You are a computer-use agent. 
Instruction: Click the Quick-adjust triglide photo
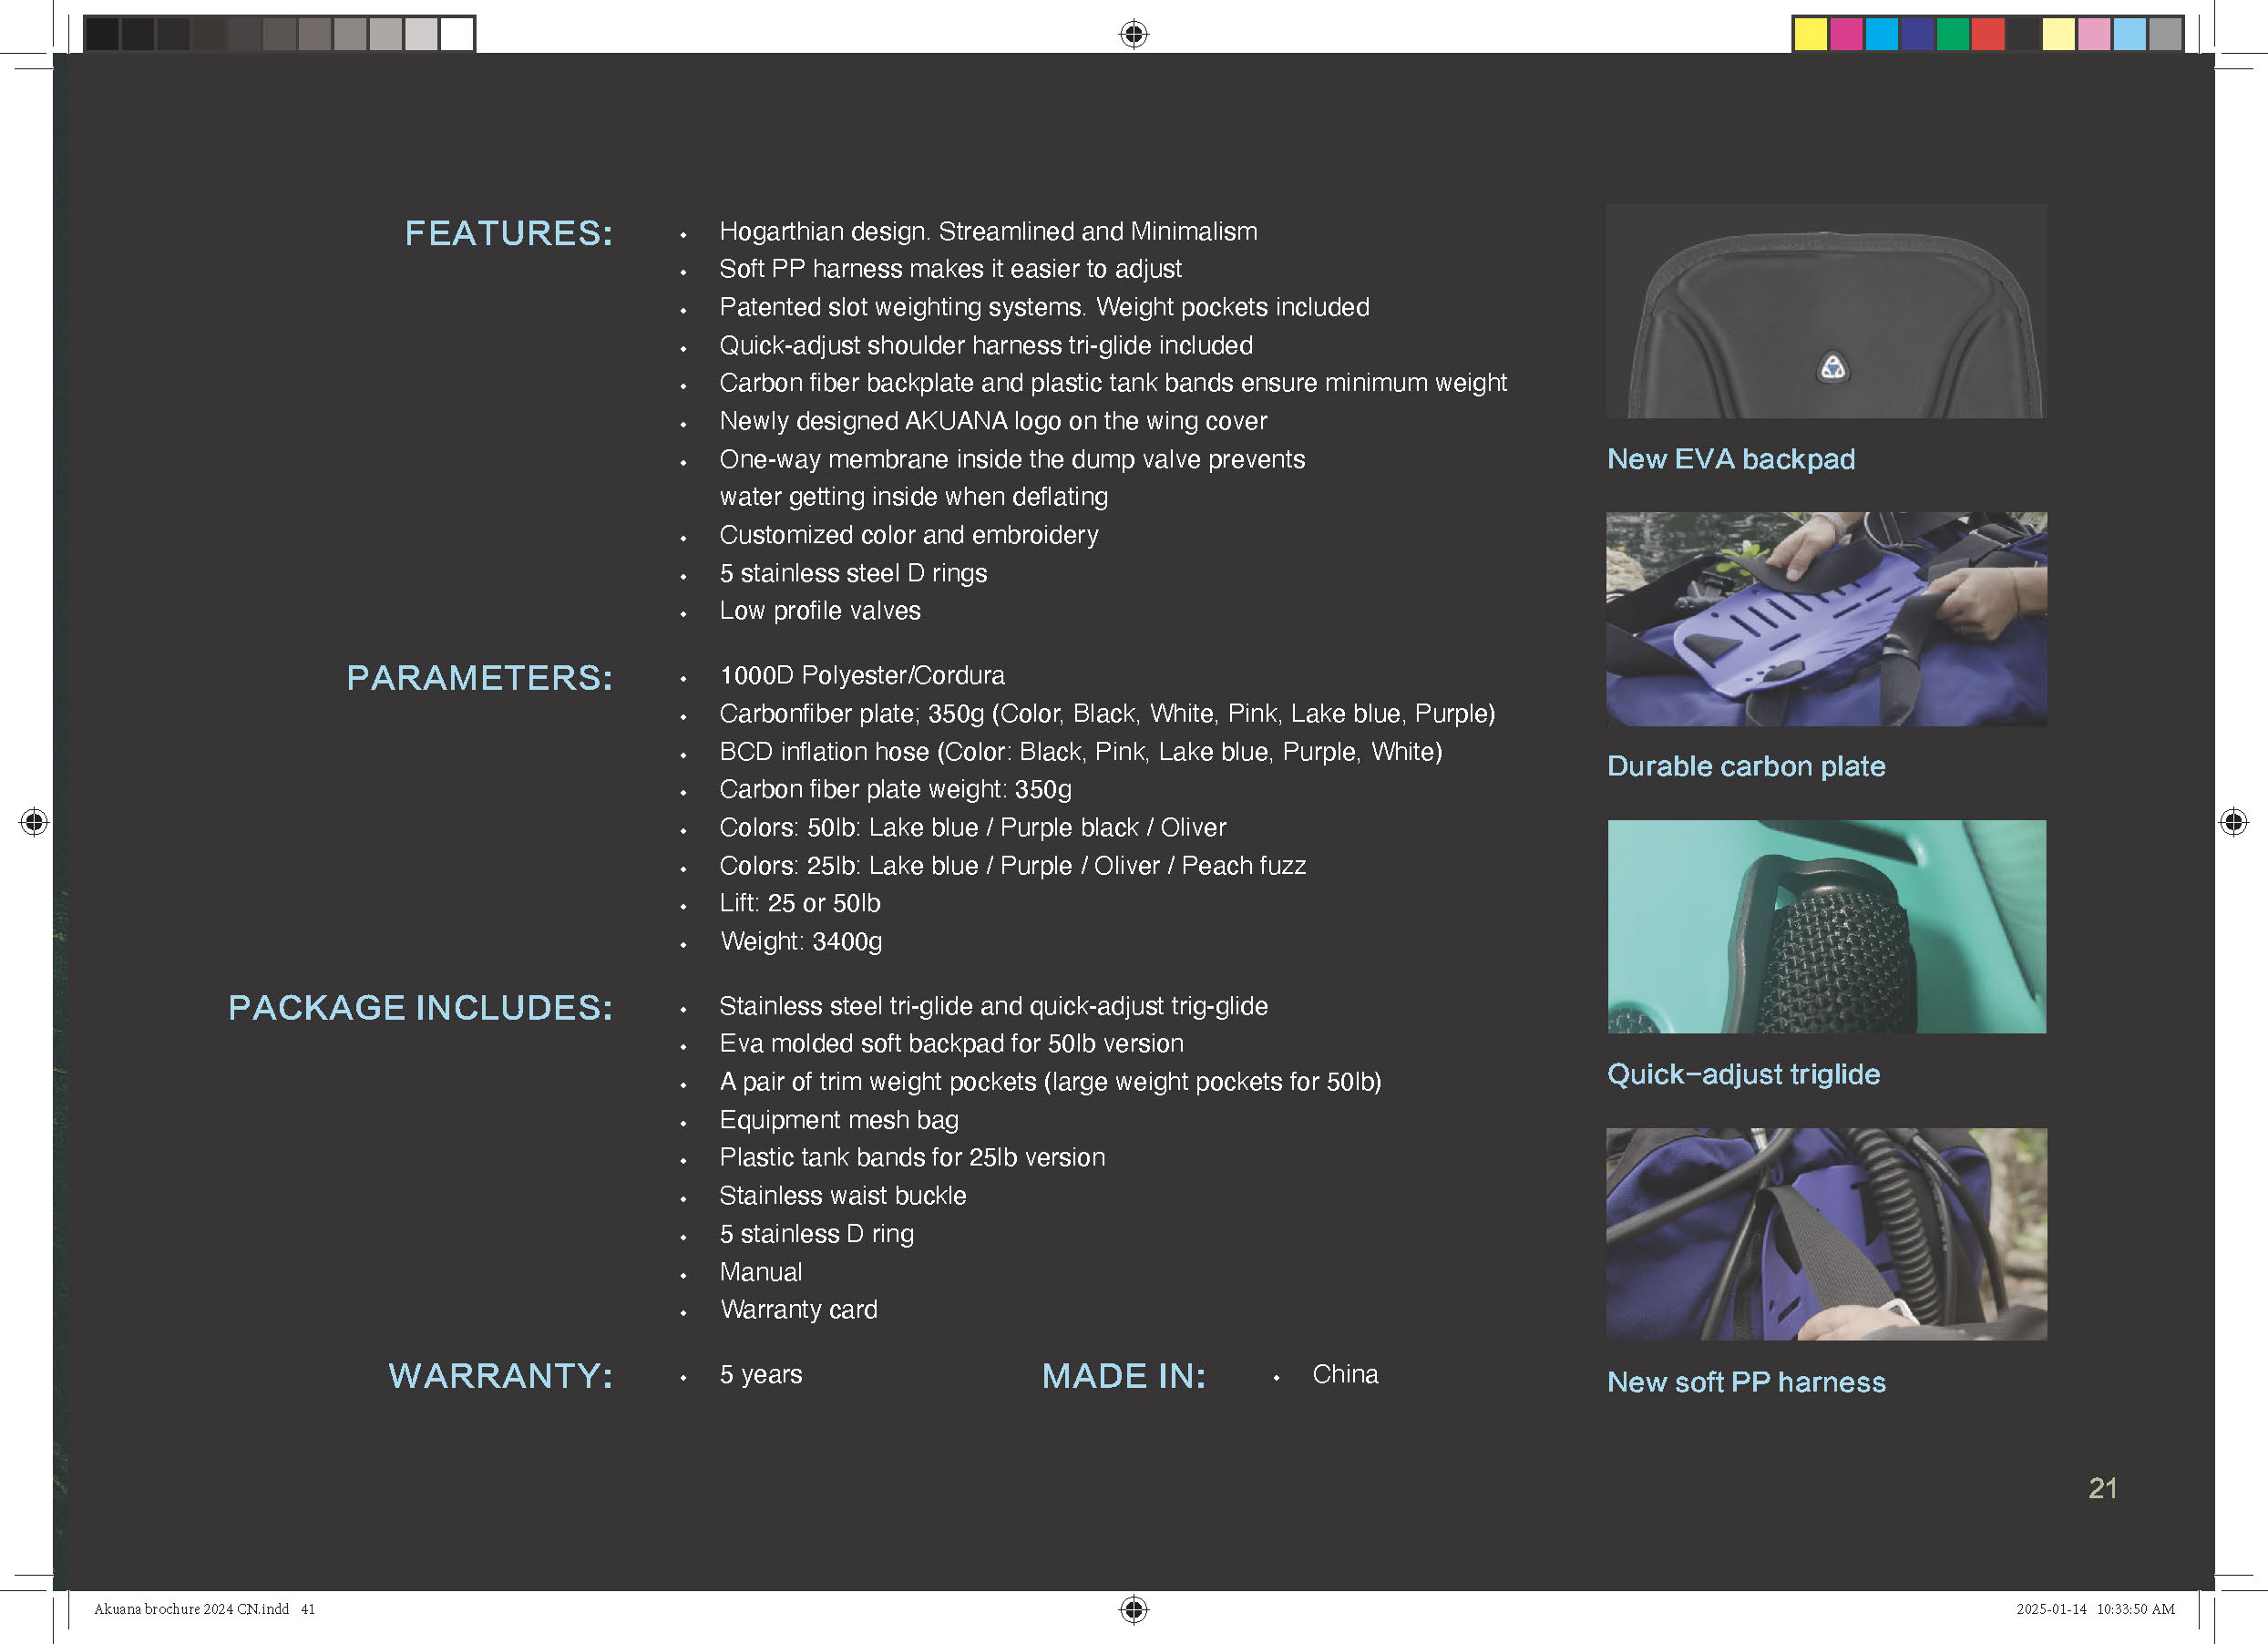1825,926
